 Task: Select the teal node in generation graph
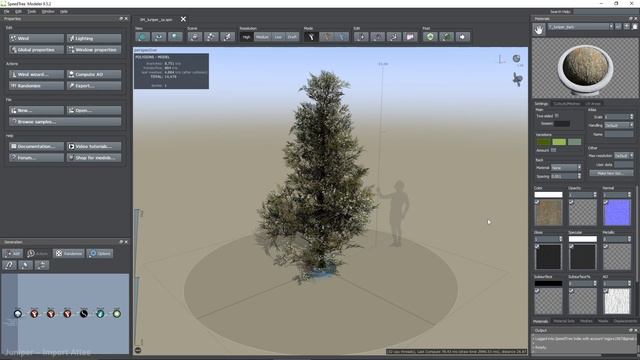pos(100,313)
